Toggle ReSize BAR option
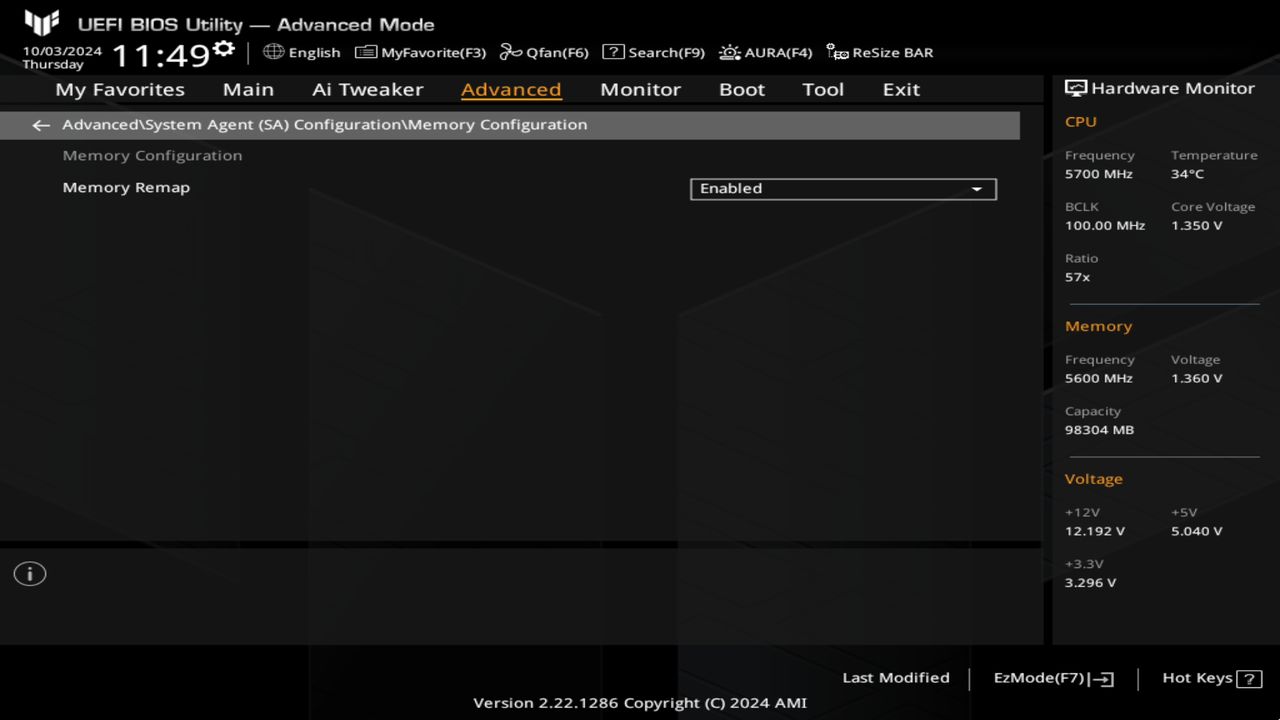This screenshot has height=720, width=1280. pyautogui.click(x=880, y=52)
